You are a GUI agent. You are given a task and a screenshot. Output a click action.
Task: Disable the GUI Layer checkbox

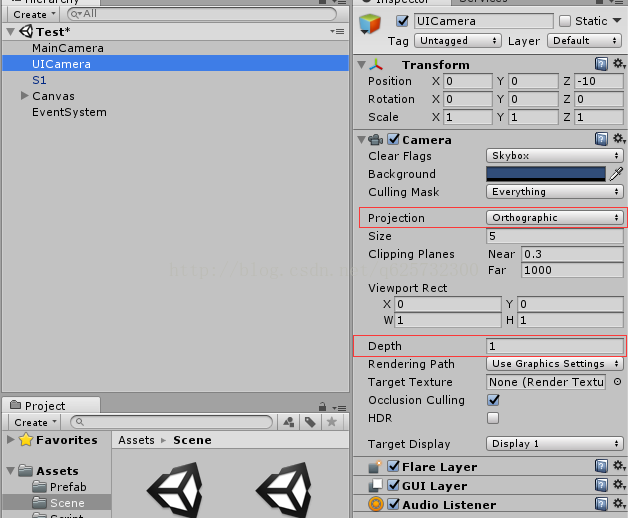[x=394, y=485]
